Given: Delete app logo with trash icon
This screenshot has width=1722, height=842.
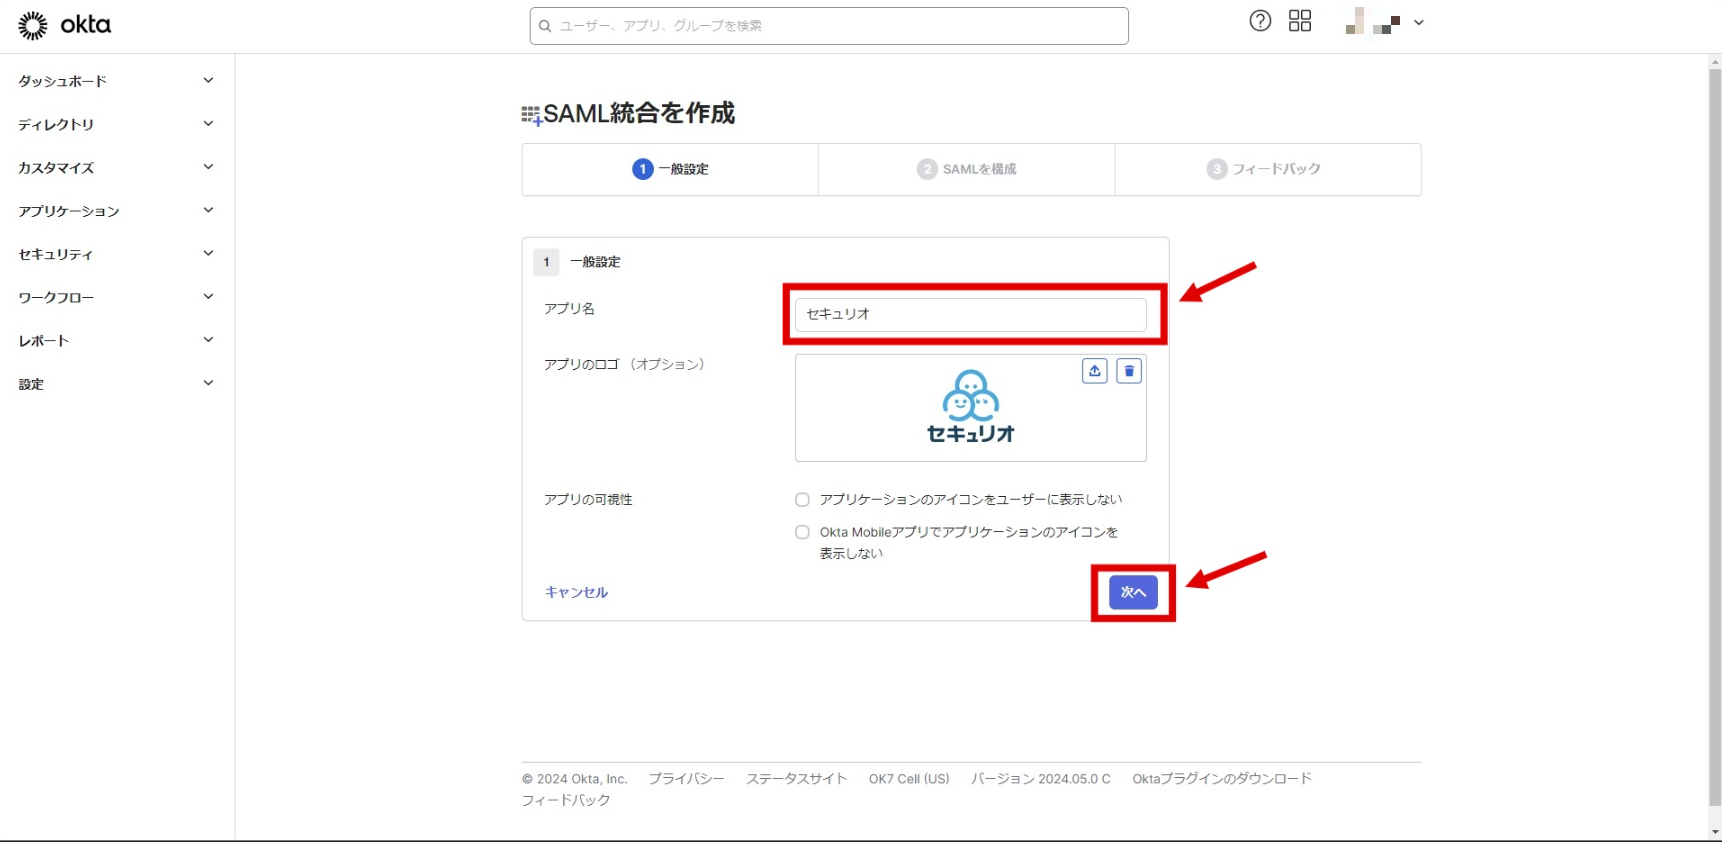Looking at the screenshot, I should 1129,371.
